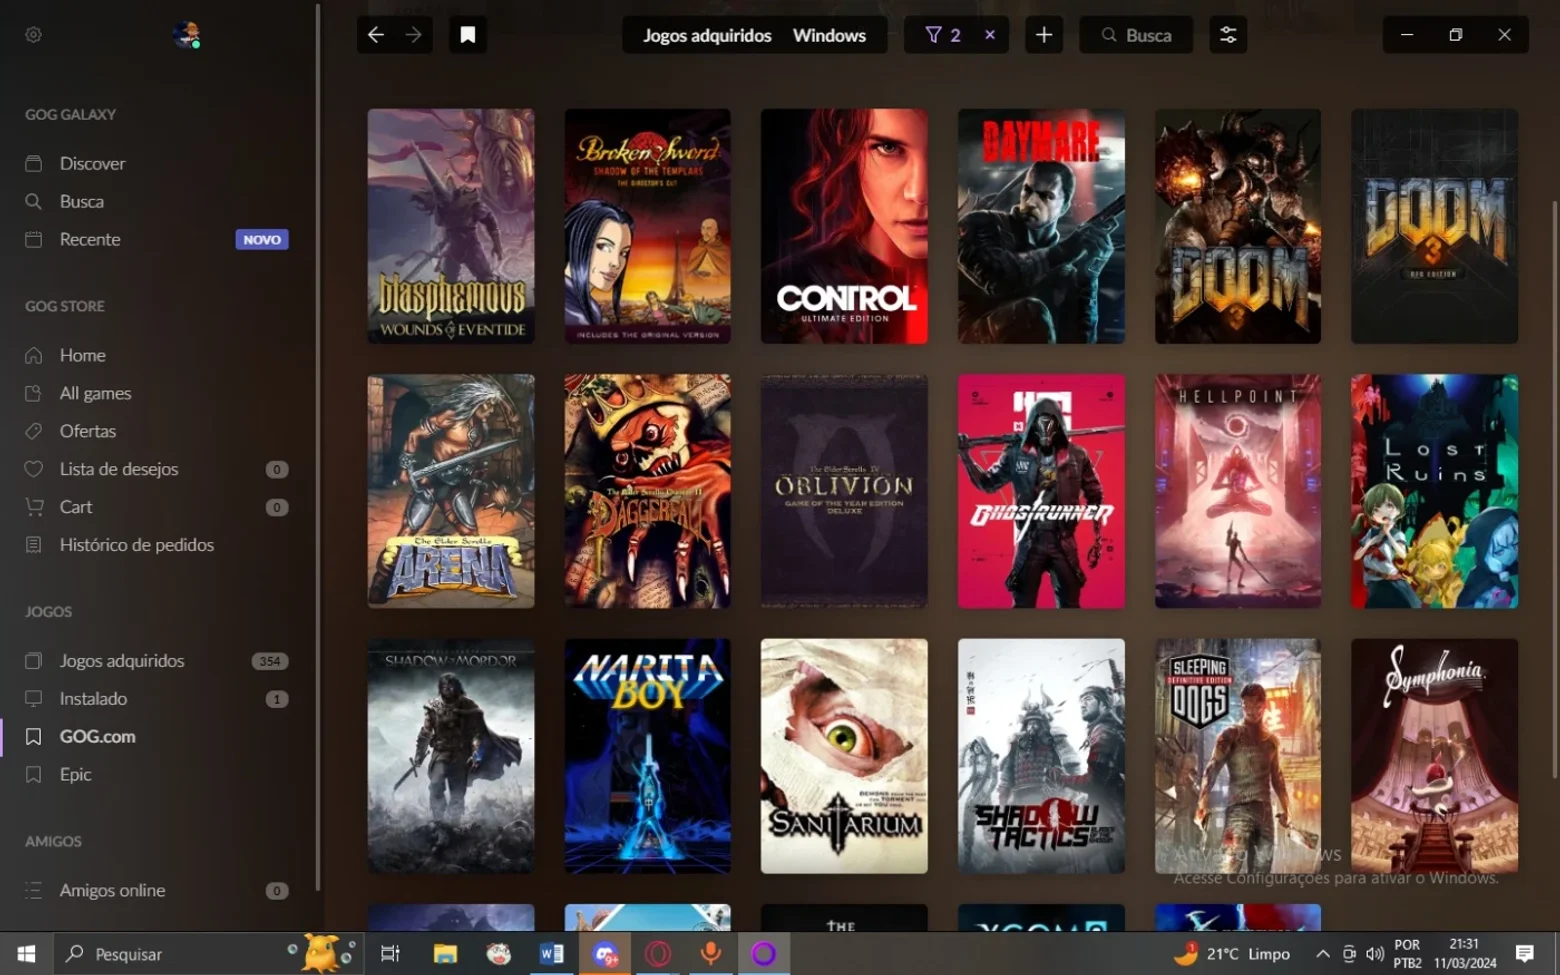Open DOOM 3 BFG Edition cover

click(1435, 226)
